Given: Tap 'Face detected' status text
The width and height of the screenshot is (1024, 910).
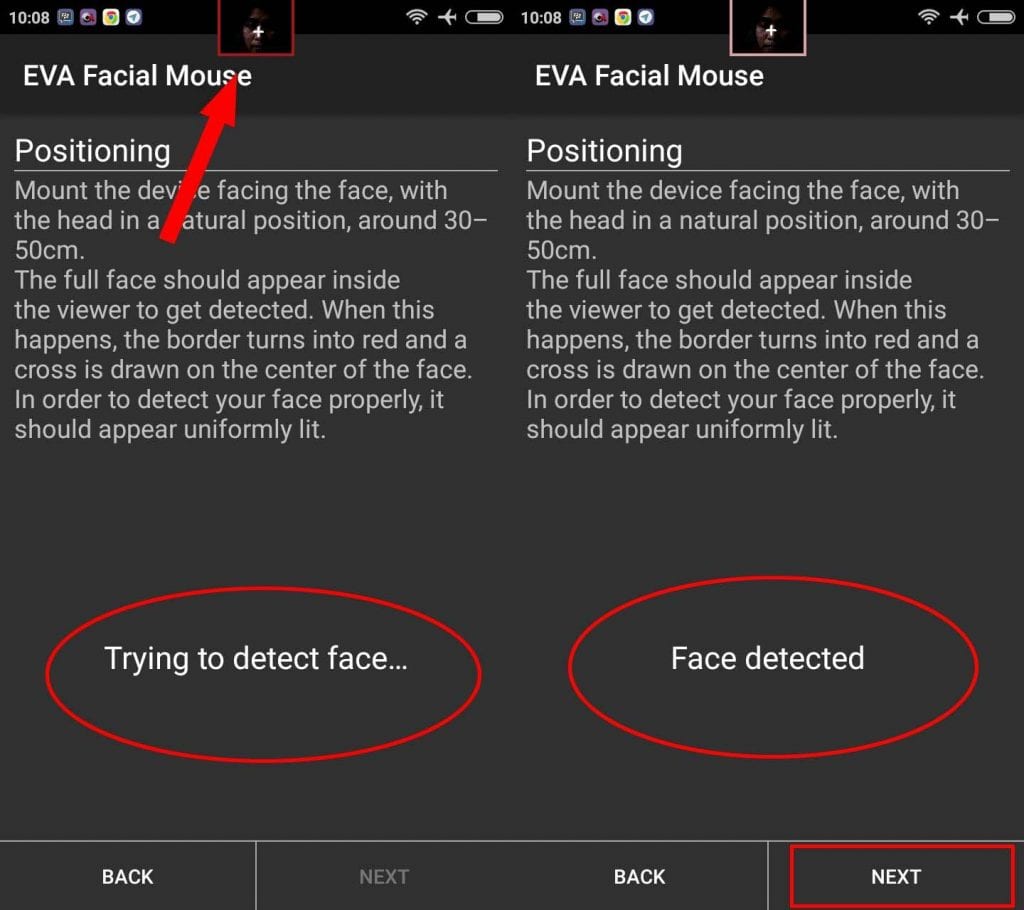Looking at the screenshot, I should pyautogui.click(x=767, y=658).
